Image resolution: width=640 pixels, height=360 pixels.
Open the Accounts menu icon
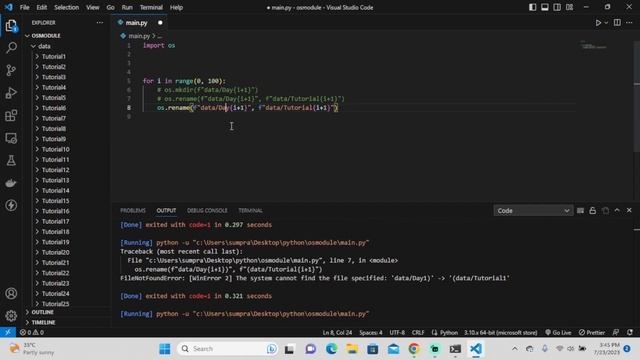(11, 293)
